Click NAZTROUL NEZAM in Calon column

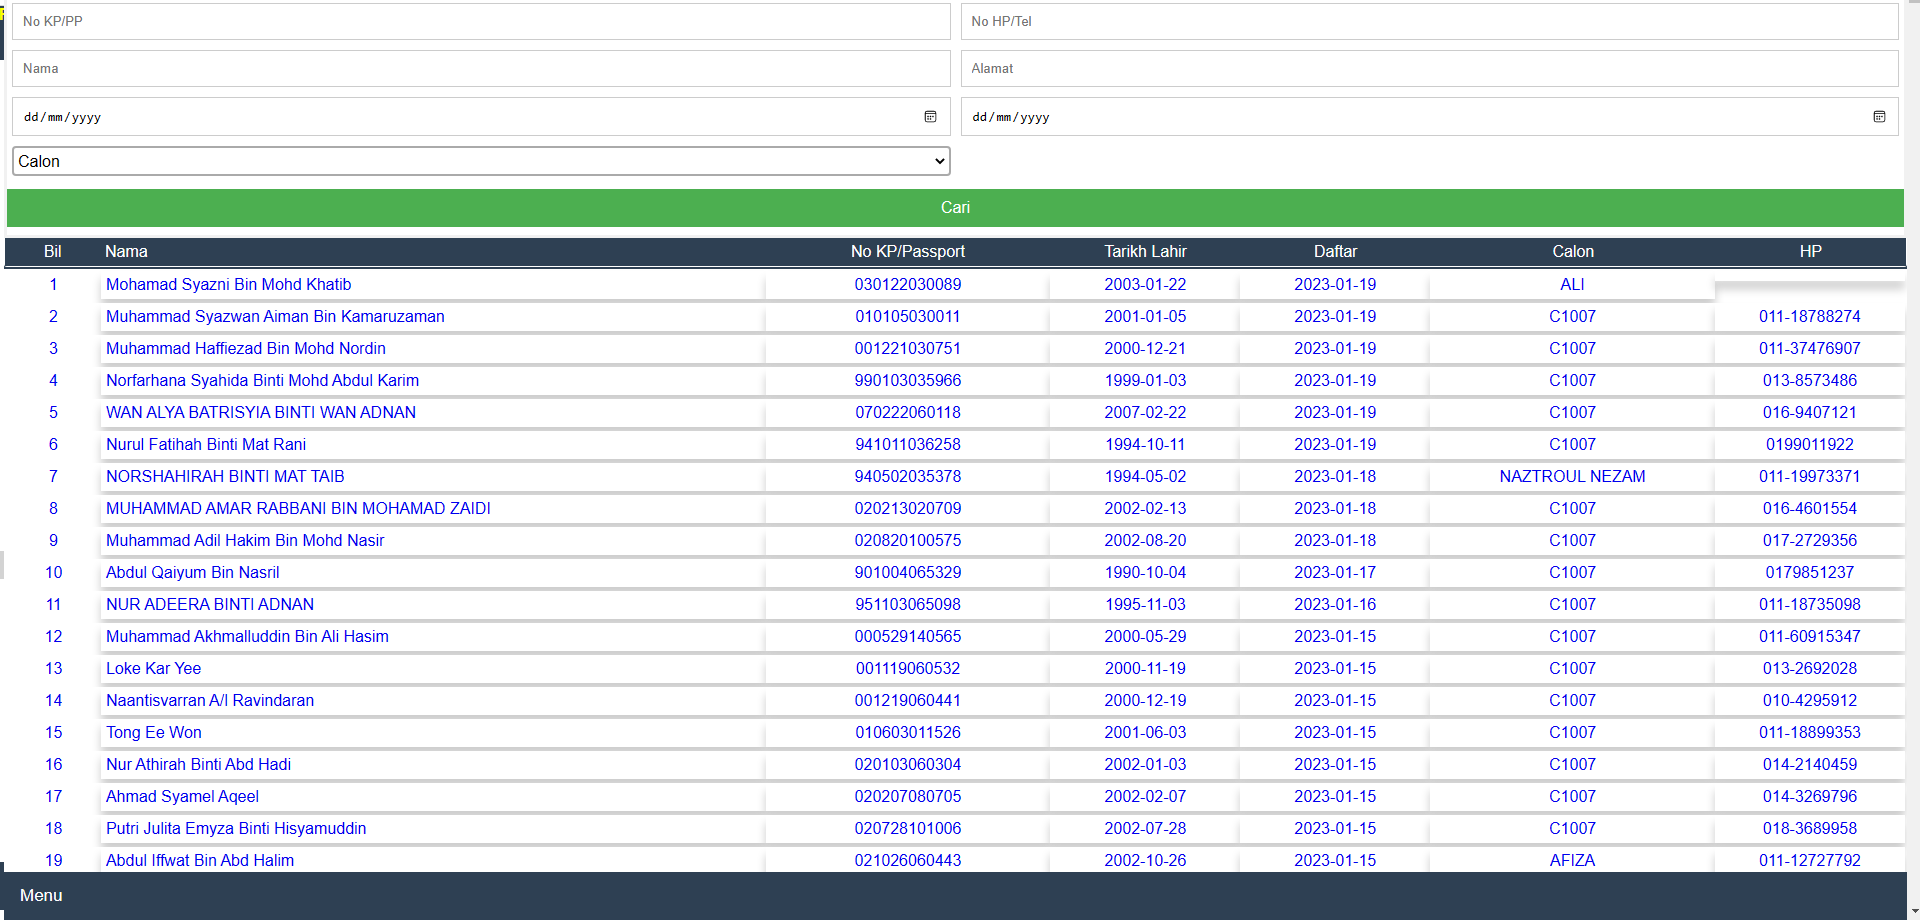[1572, 476]
